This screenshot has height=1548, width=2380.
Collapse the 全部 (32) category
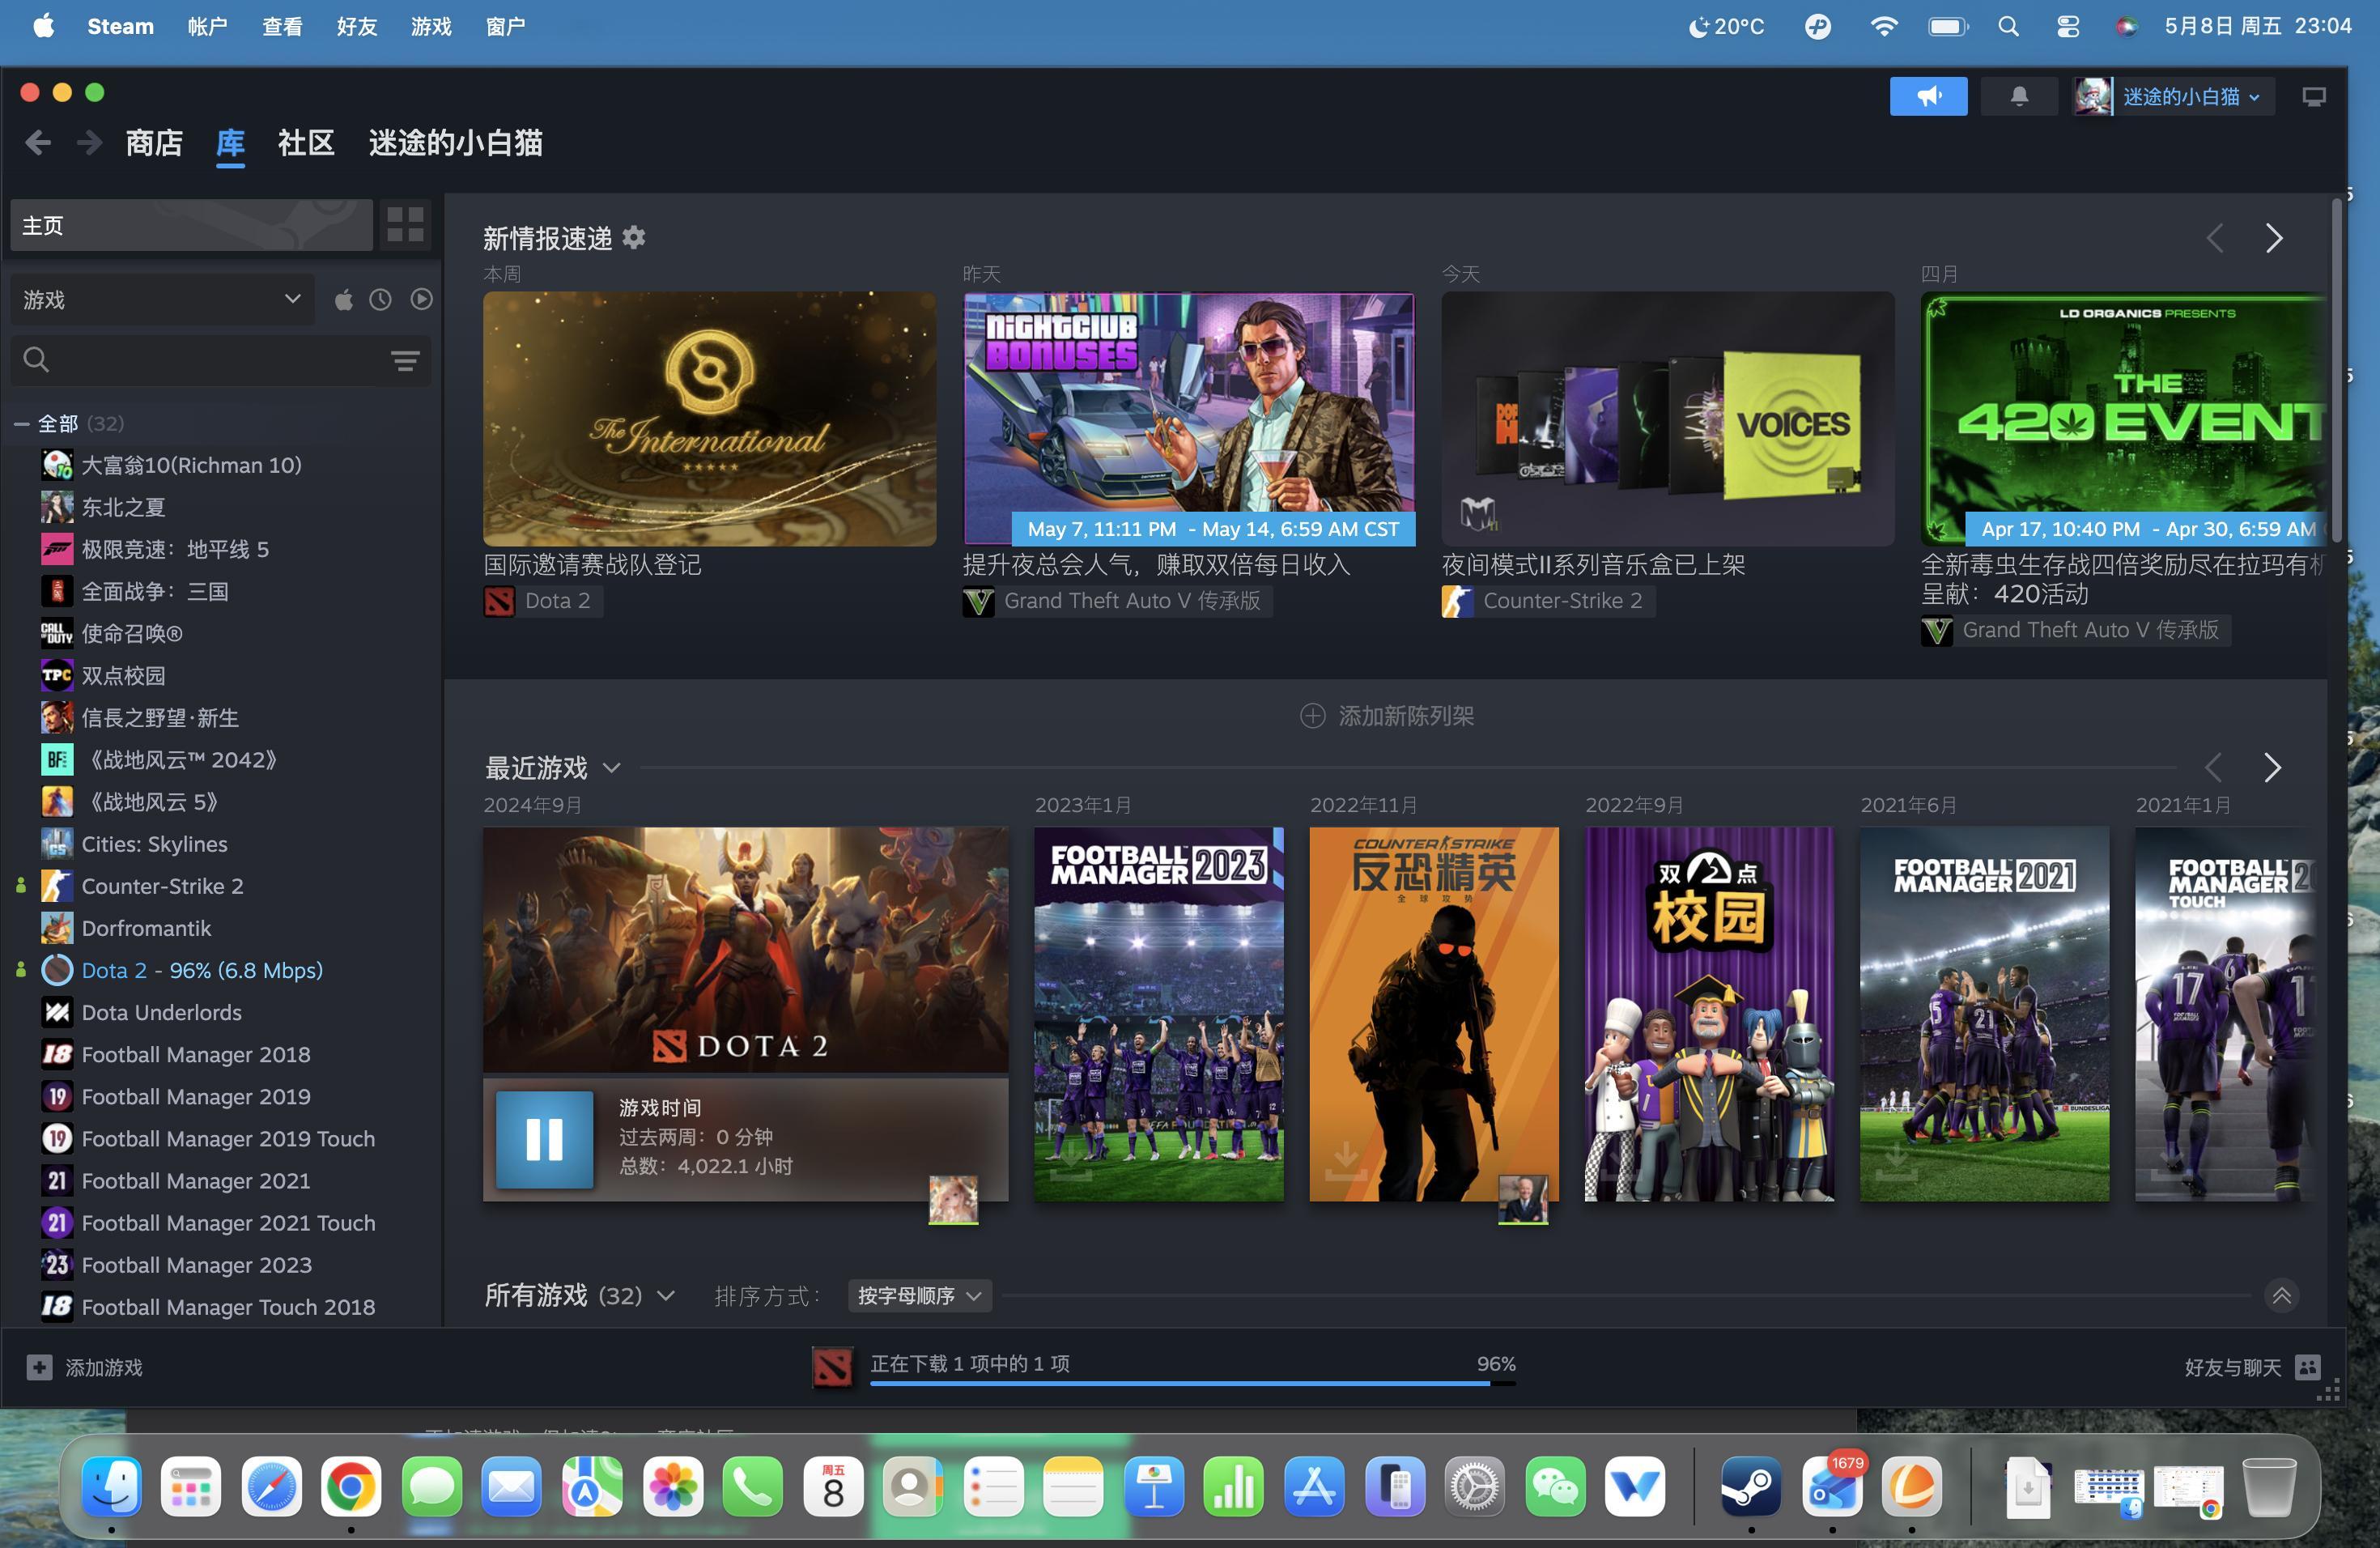[x=21, y=424]
